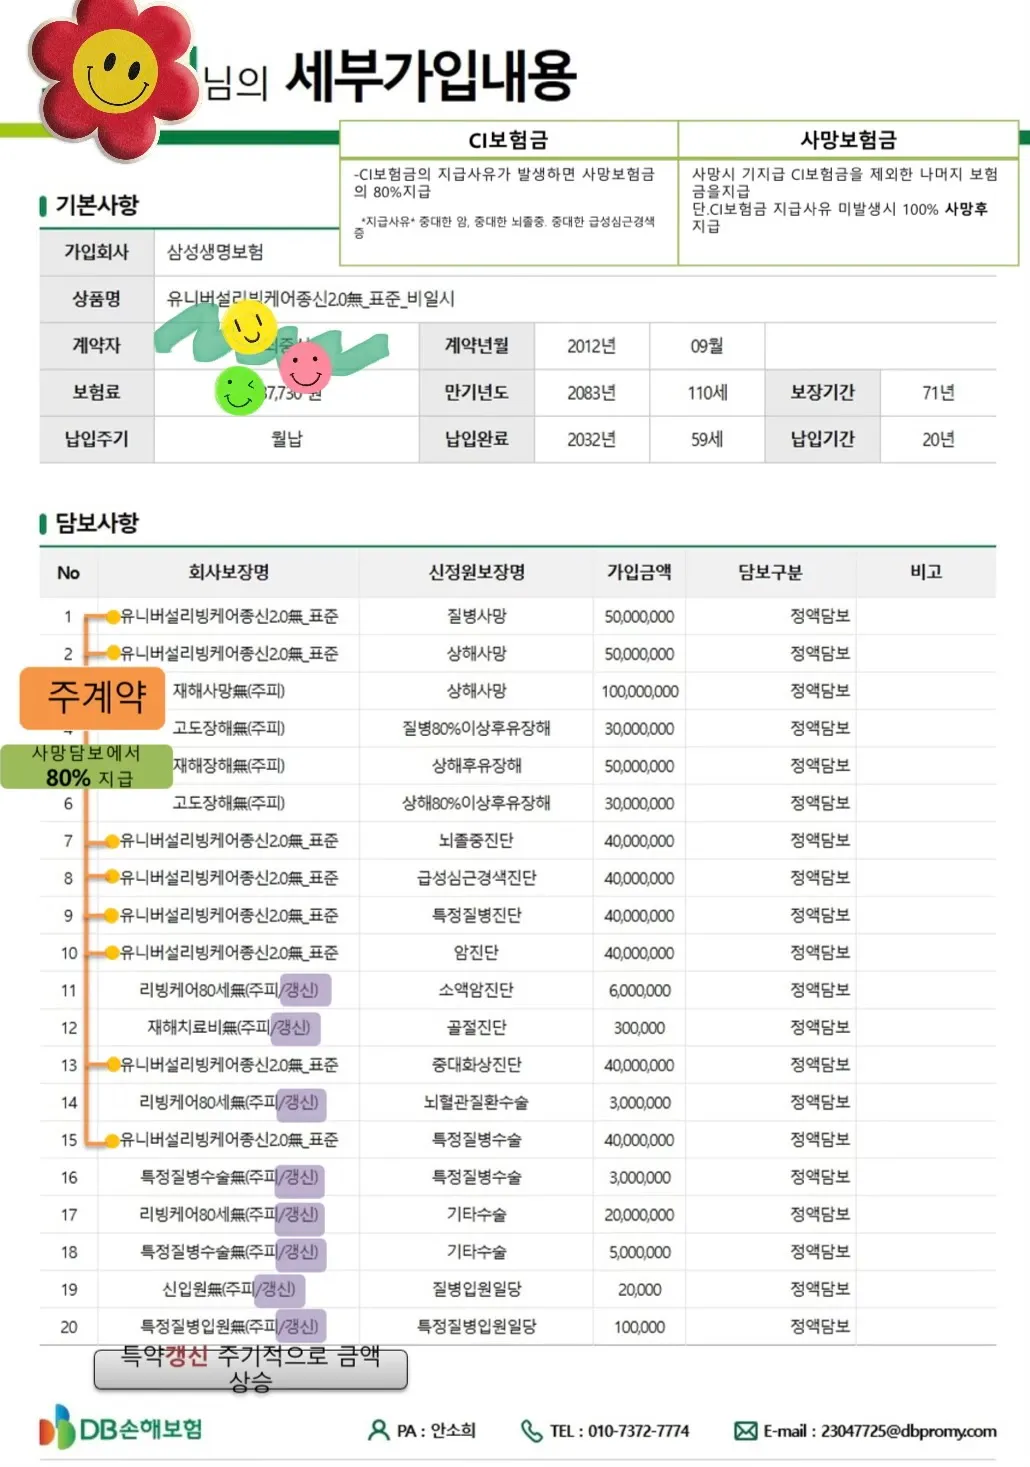Select the coverage period 71년
The width and height of the screenshot is (1030, 1467).
tap(938, 393)
